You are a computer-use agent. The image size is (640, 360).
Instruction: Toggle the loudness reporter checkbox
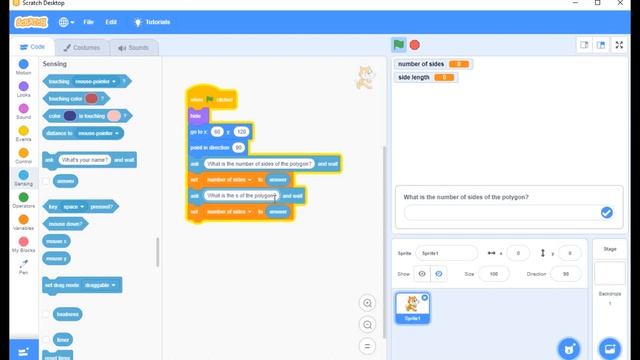(x=46, y=314)
